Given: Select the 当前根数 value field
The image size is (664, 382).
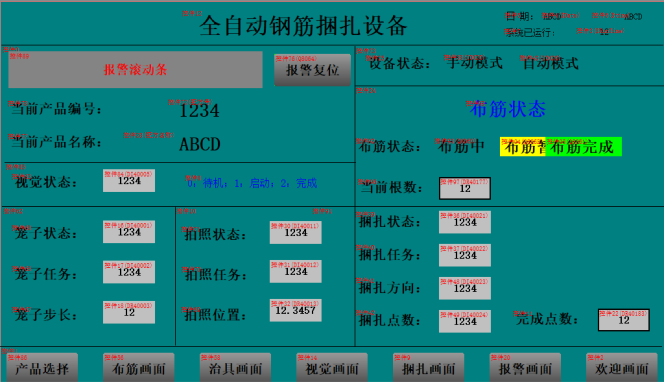Looking at the screenshot, I should (x=465, y=188).
